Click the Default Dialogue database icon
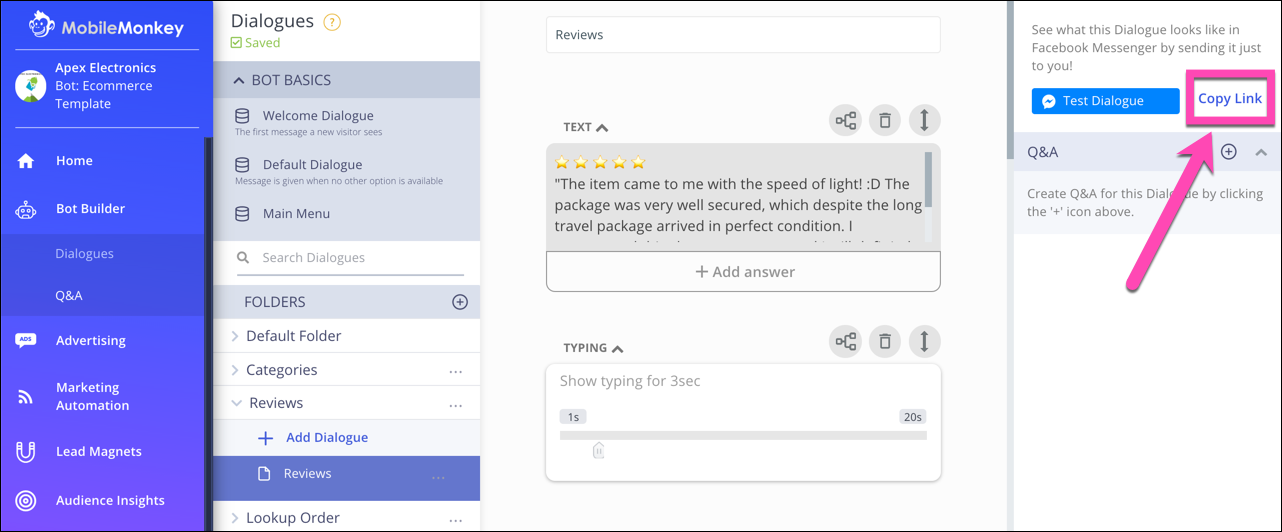The width and height of the screenshot is (1282, 532). tap(242, 165)
